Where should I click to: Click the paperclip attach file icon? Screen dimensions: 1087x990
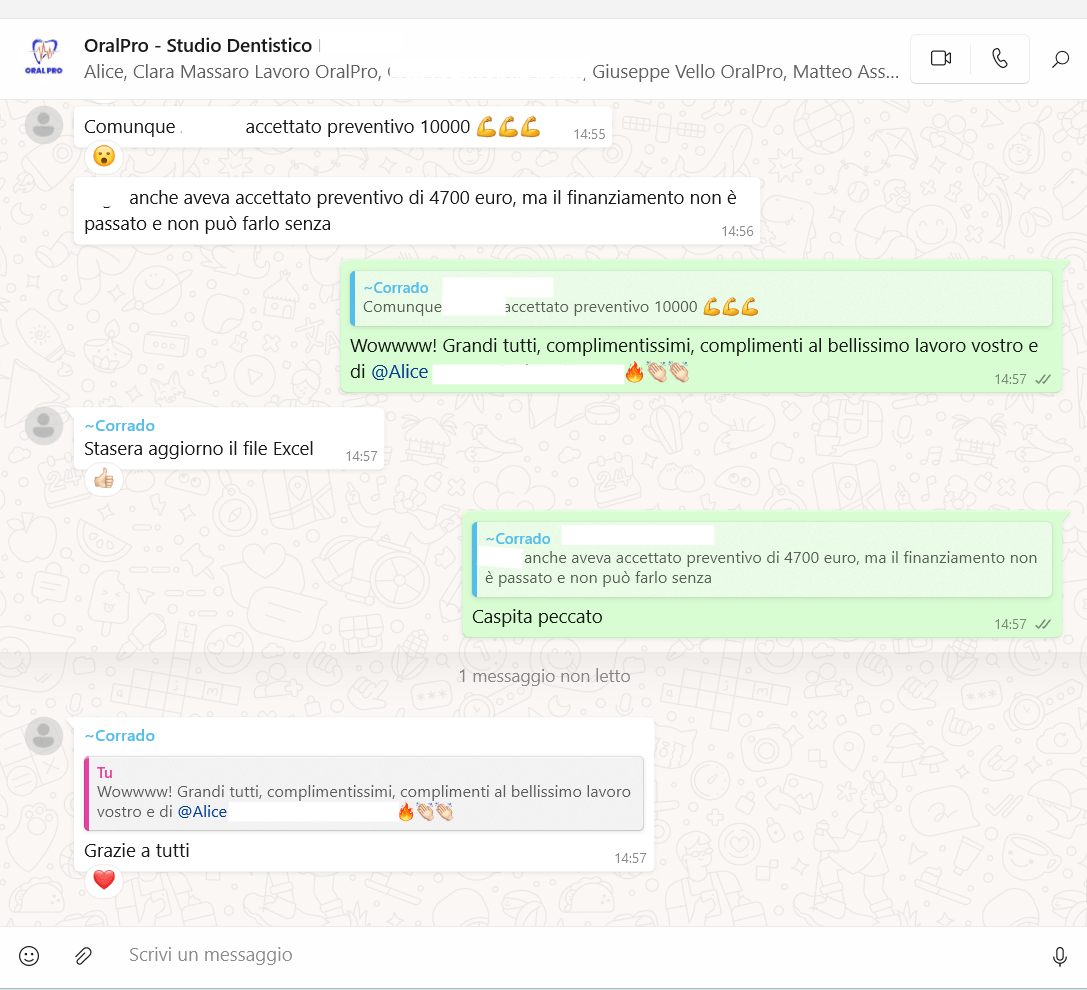(x=84, y=956)
